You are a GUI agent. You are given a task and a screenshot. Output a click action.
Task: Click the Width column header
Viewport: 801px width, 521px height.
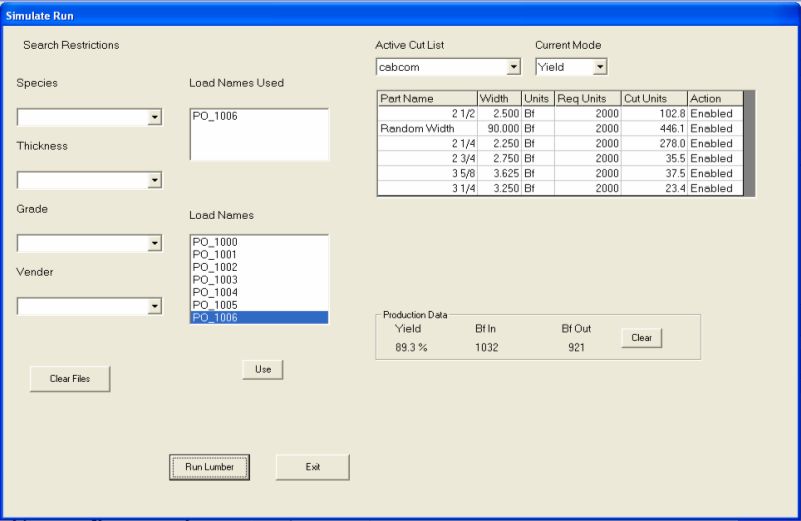tap(499, 99)
